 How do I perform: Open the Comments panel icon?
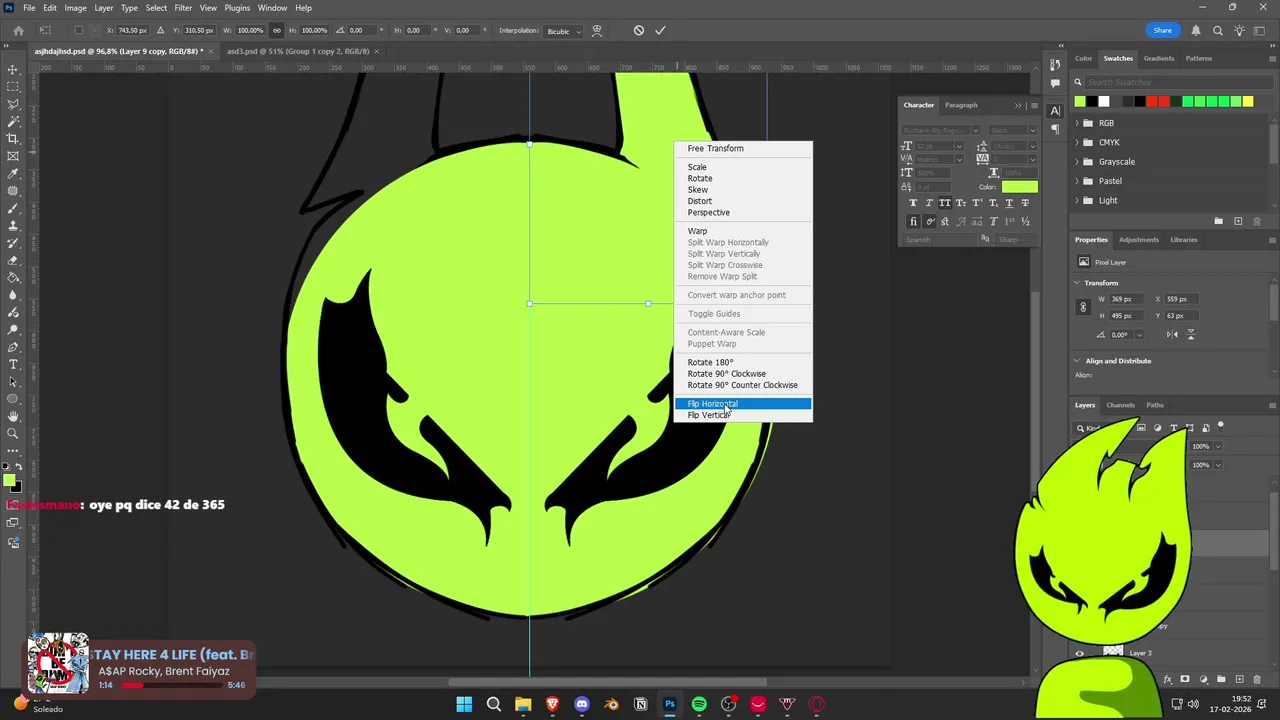click(1055, 83)
